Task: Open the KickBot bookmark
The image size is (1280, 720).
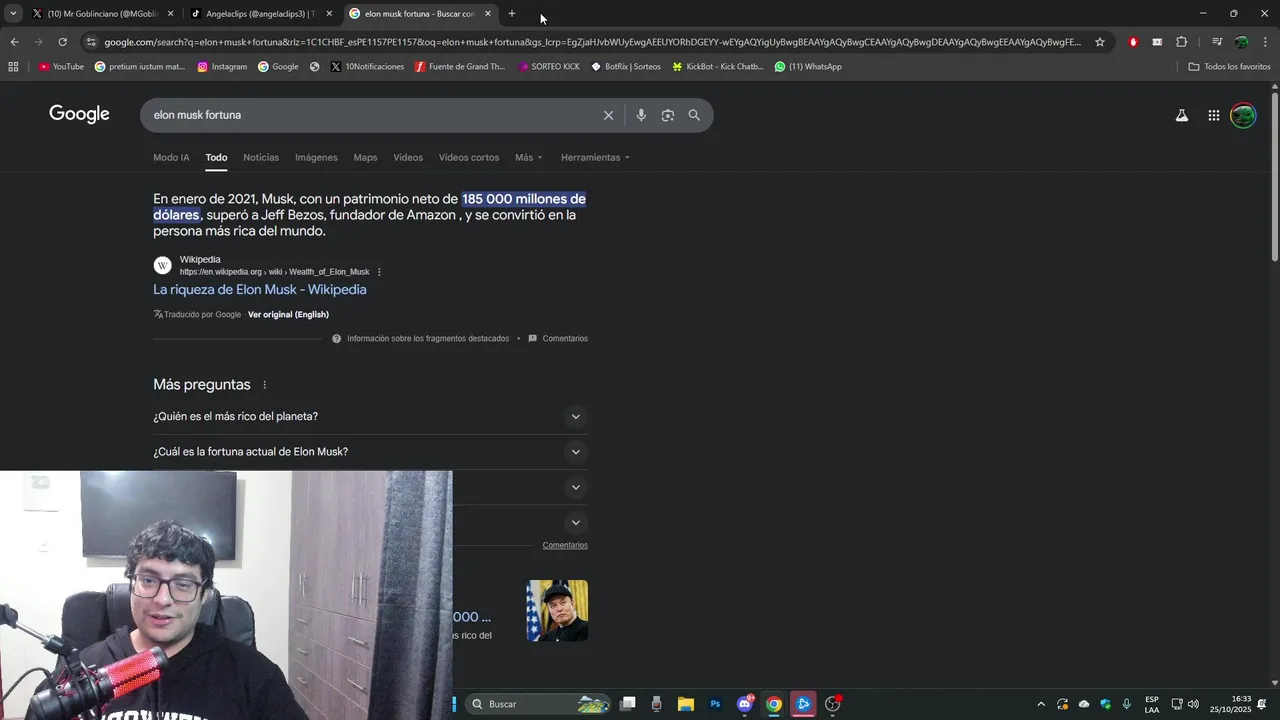Action: click(718, 67)
